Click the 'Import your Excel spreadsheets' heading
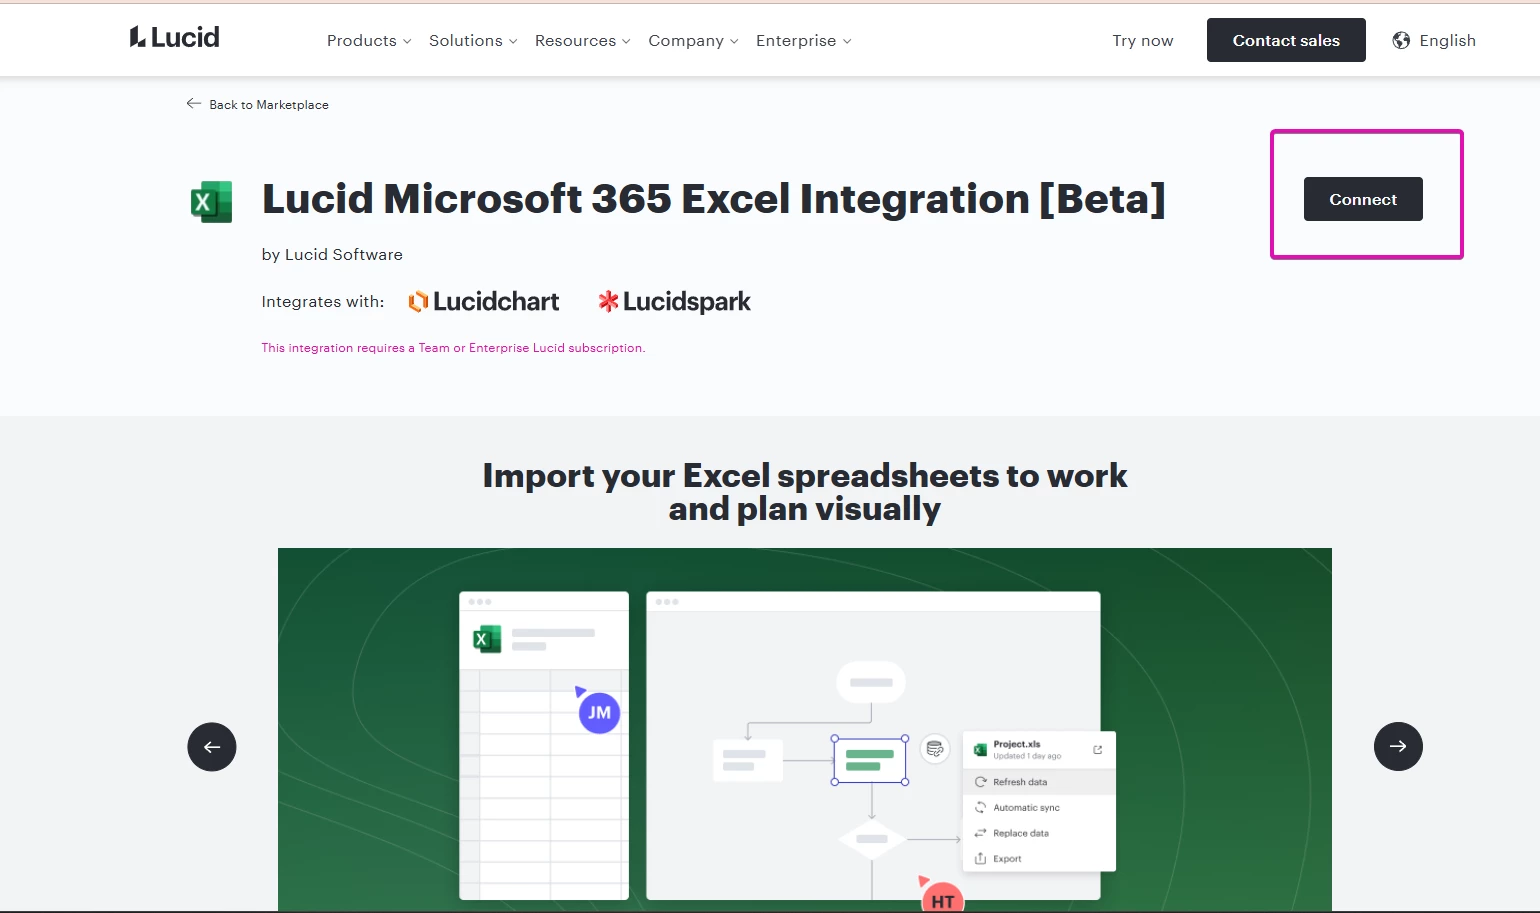 click(805, 492)
